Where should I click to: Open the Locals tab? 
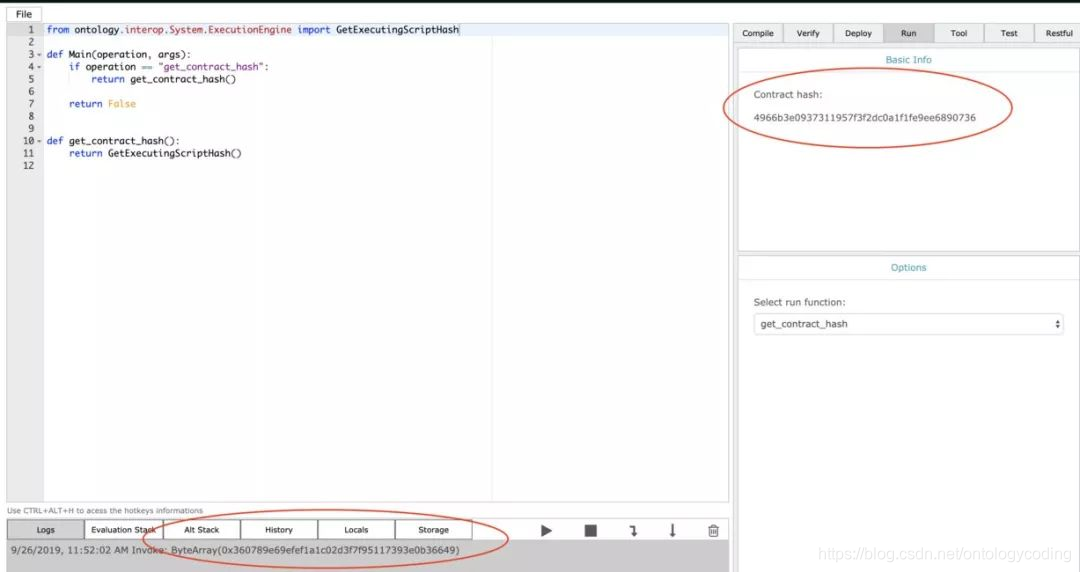356,530
